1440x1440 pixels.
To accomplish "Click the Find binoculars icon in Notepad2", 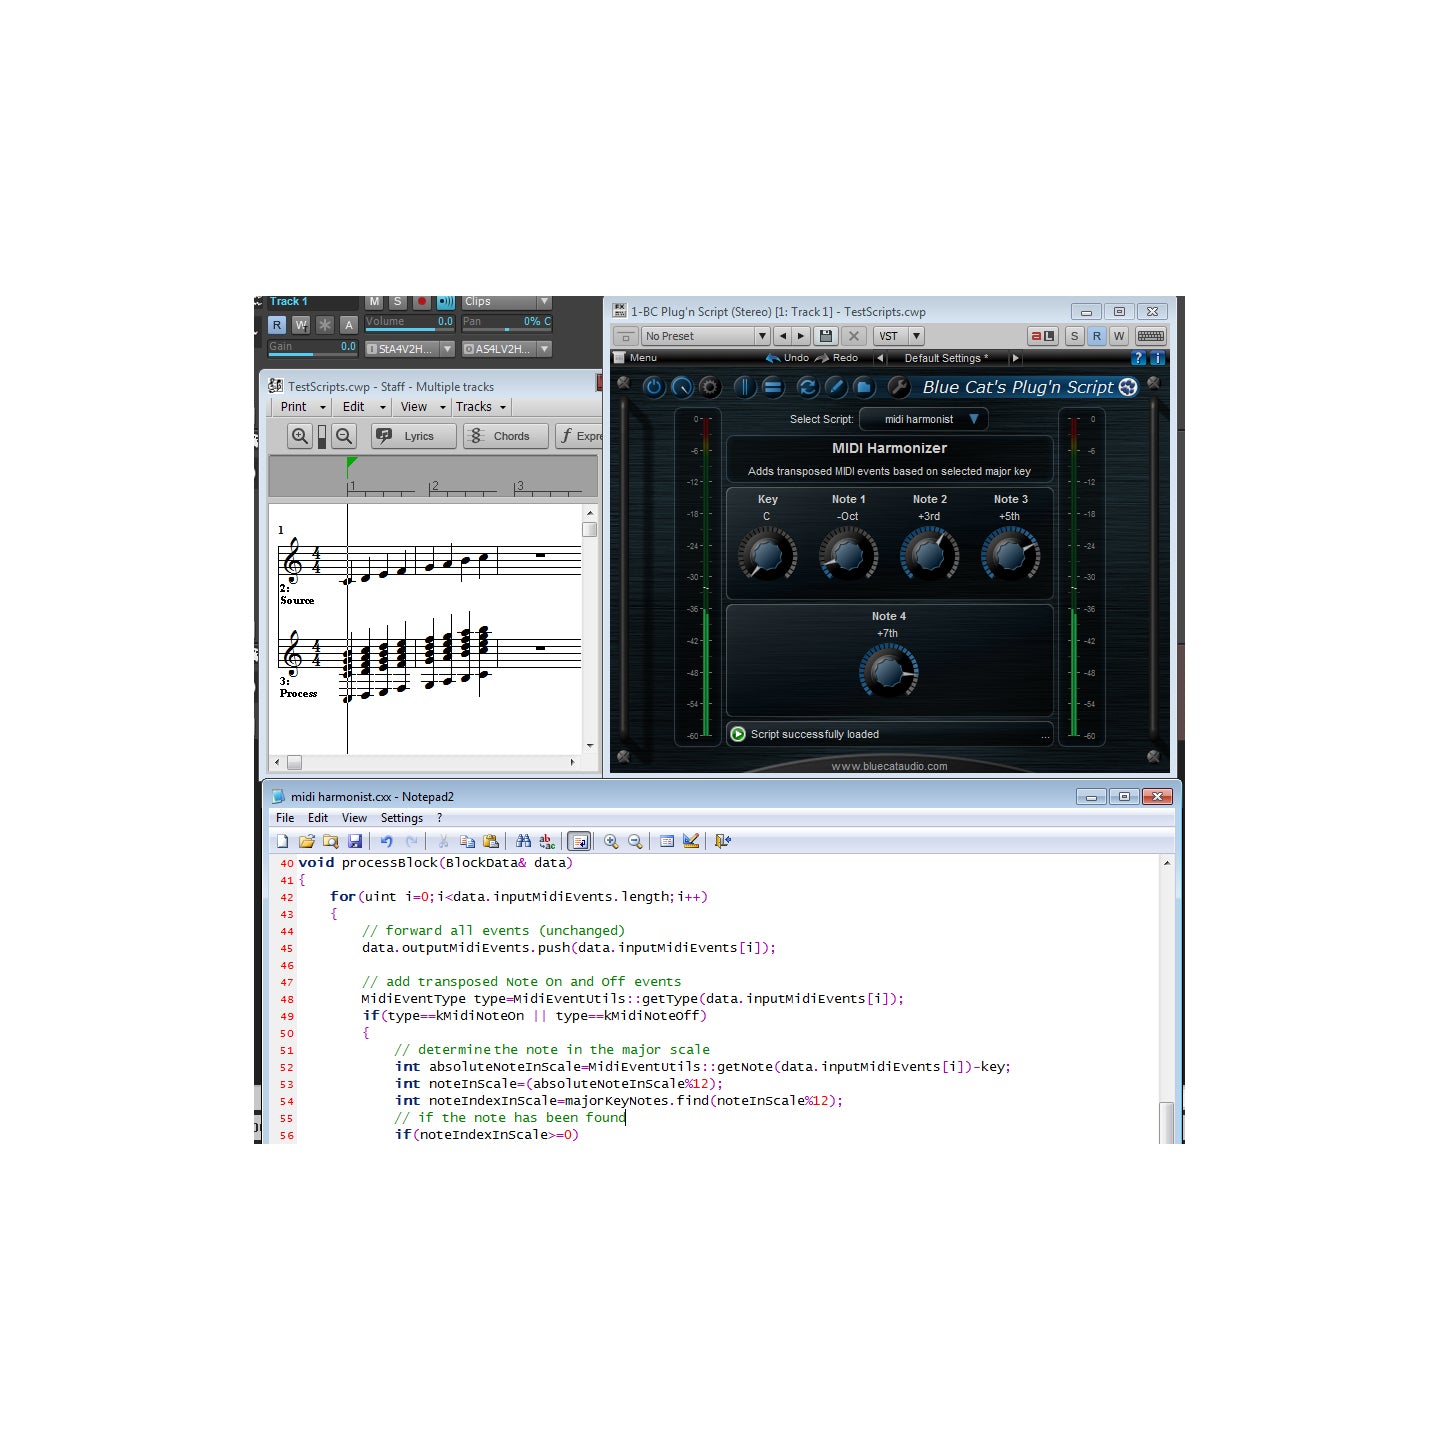I will coord(523,841).
